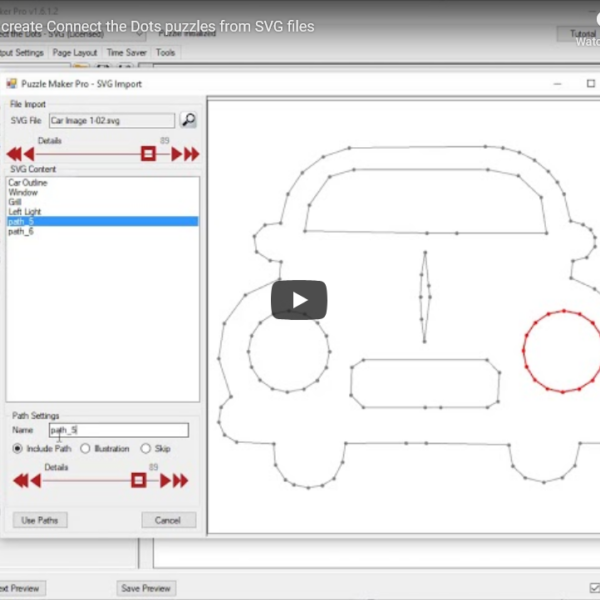
Task: Select the Include Path radio button
Action: click(18, 449)
